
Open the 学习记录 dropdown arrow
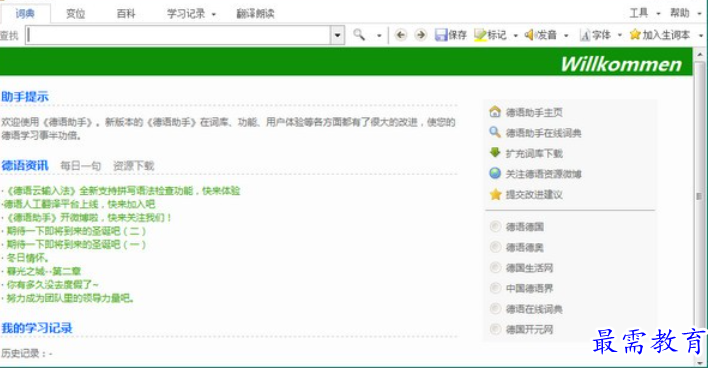click(214, 15)
